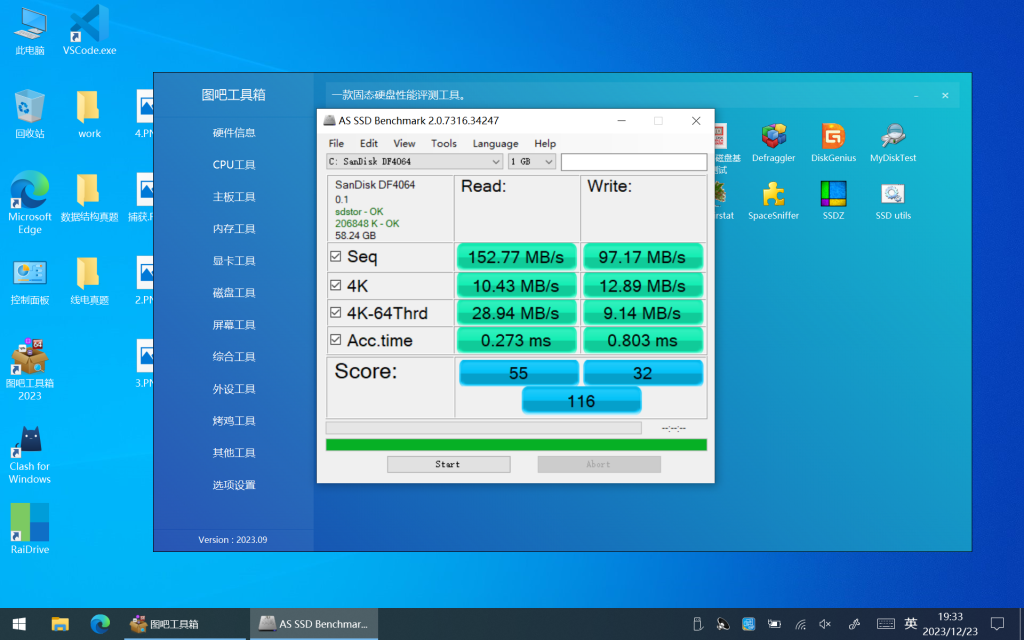Open the 主板工具 sidebar tab
This screenshot has width=1024, height=640.
pyautogui.click(x=234, y=197)
